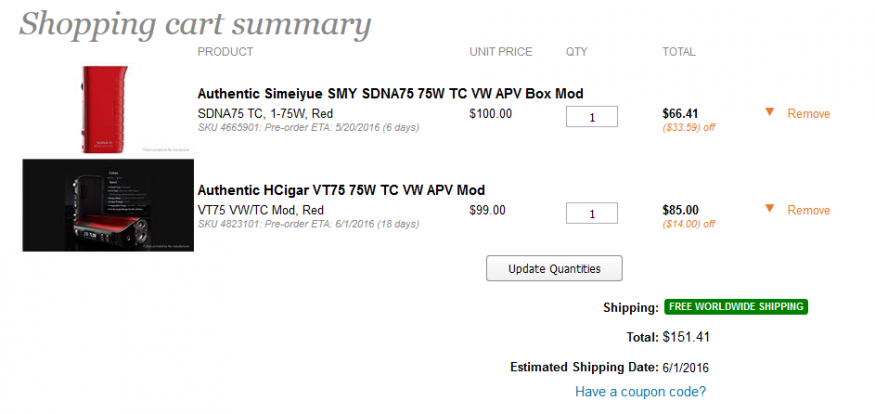Click the SKU 4823101 pre-order ETA line
This screenshot has width=875, height=414.
click(x=308, y=224)
